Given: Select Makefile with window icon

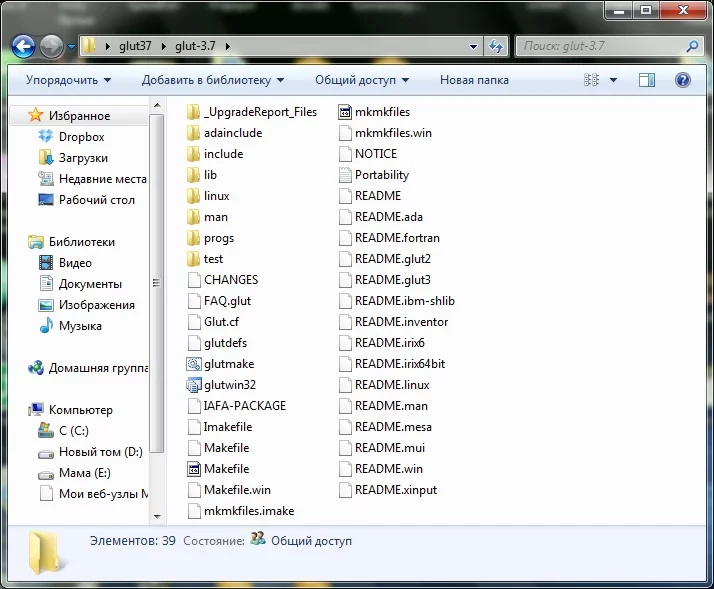Looking at the screenshot, I should coord(218,469).
